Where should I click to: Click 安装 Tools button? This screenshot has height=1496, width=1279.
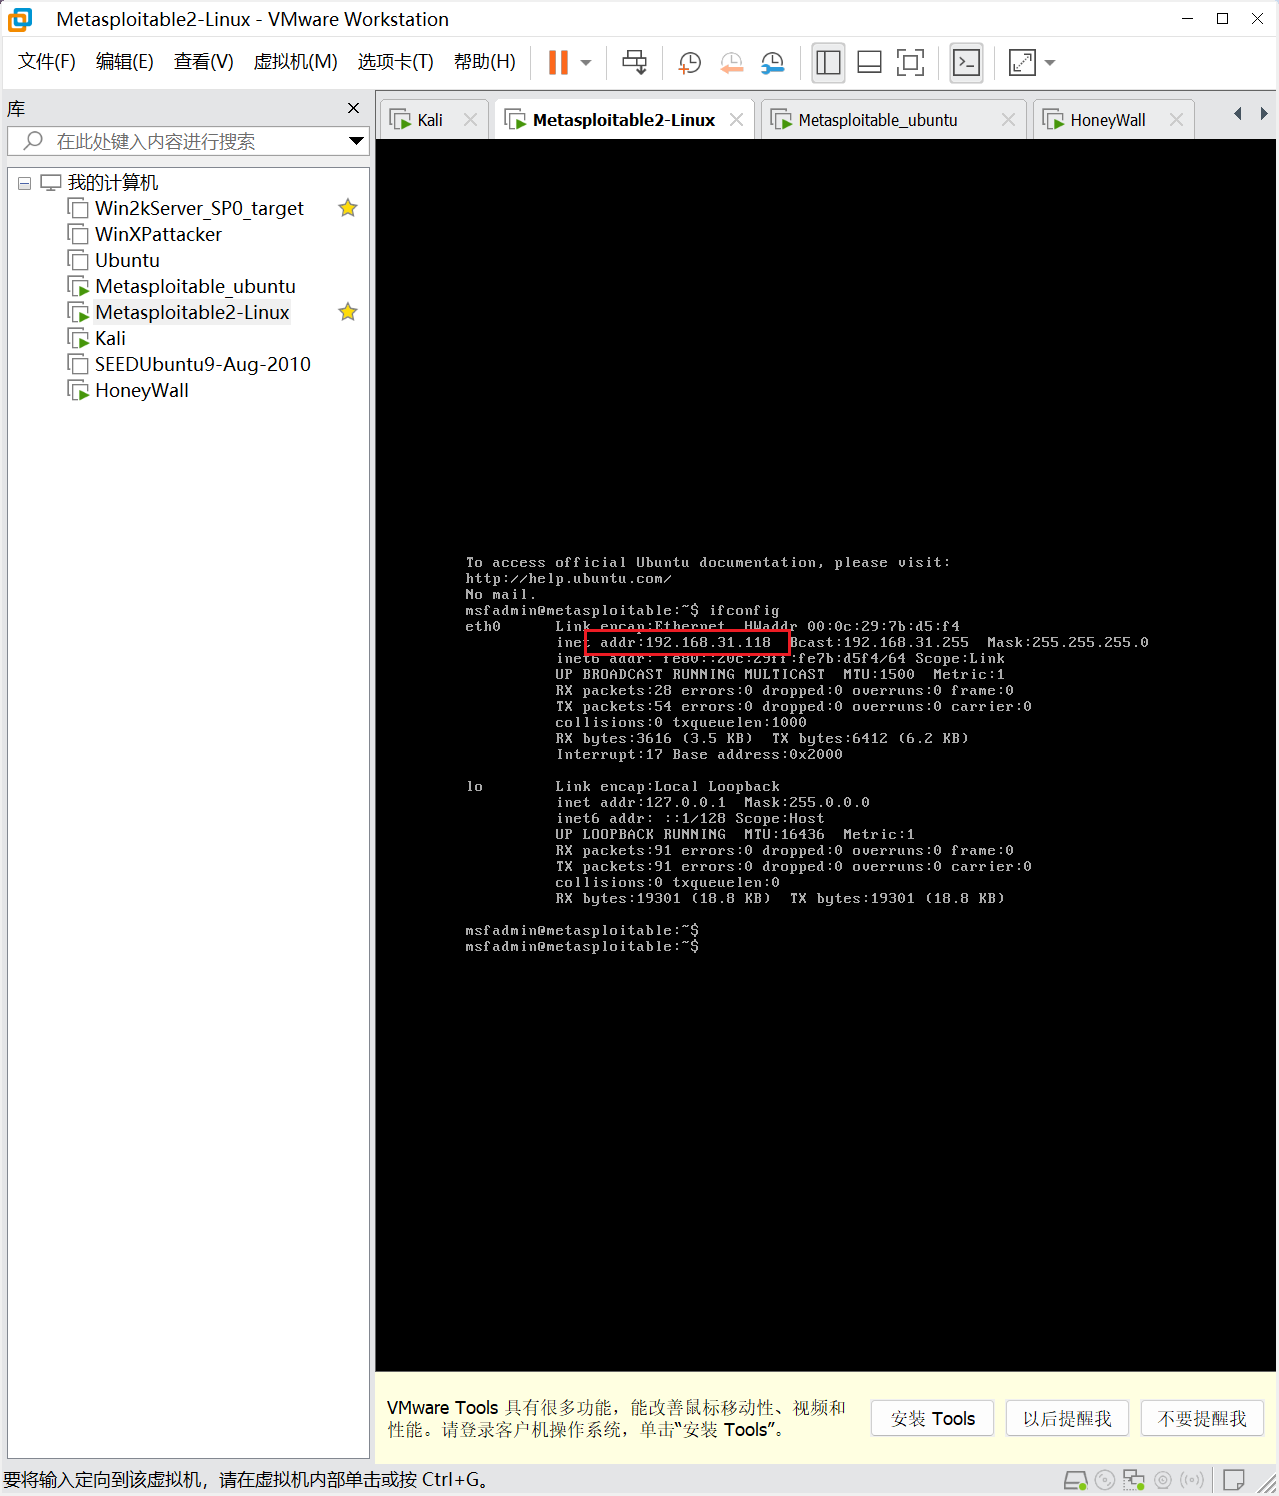932,1419
